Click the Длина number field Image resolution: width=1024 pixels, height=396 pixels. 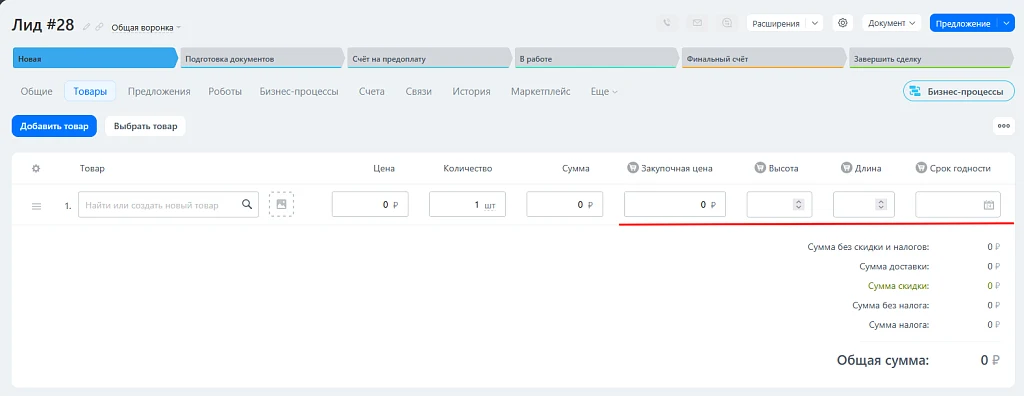click(x=863, y=205)
